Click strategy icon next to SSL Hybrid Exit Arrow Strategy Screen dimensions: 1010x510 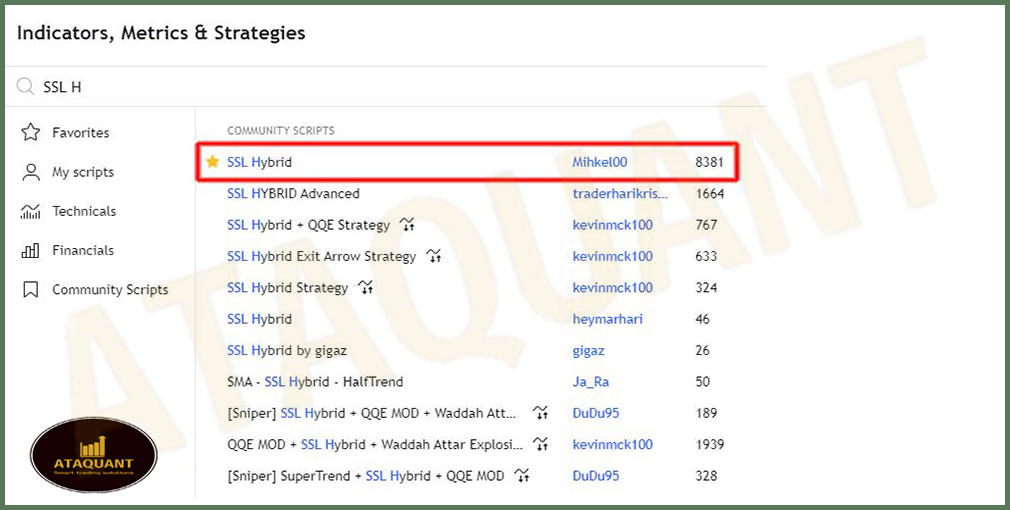point(434,256)
